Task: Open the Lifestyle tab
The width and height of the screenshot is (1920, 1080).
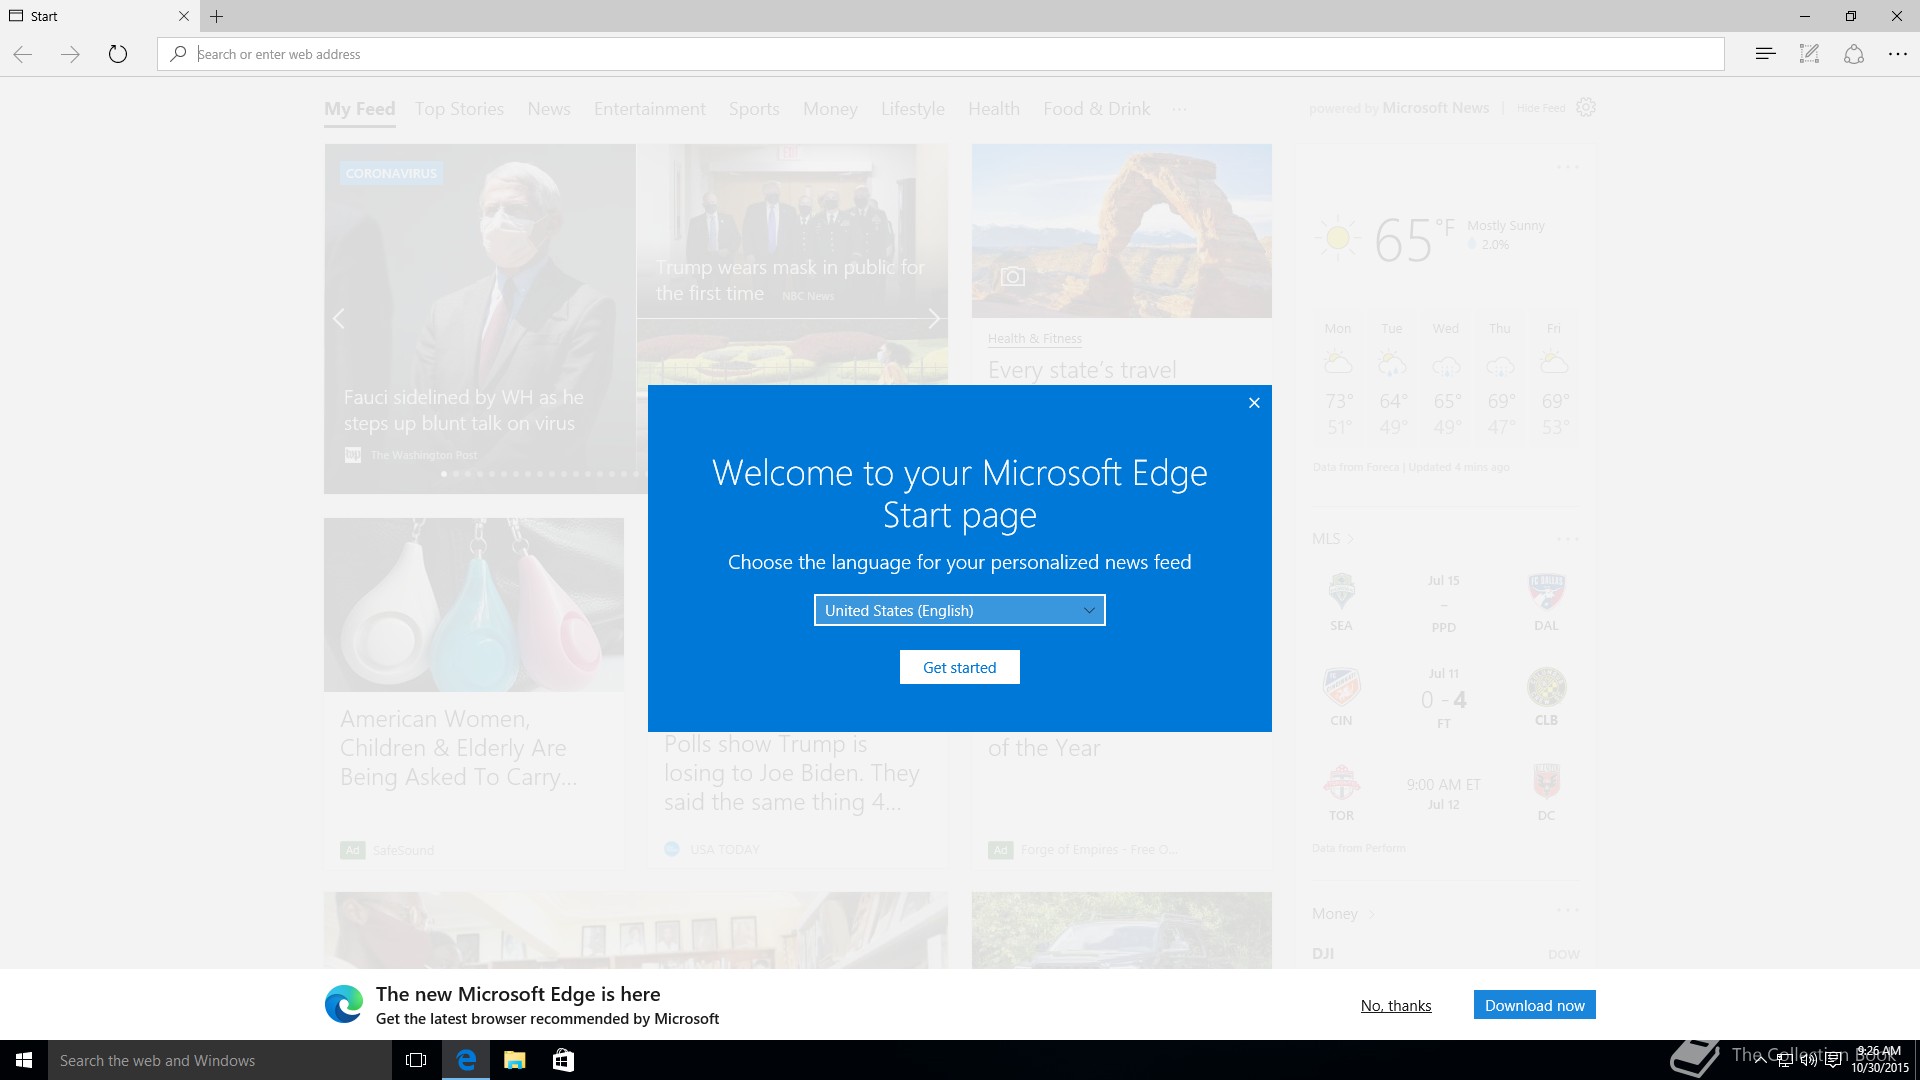Action: coord(912,109)
